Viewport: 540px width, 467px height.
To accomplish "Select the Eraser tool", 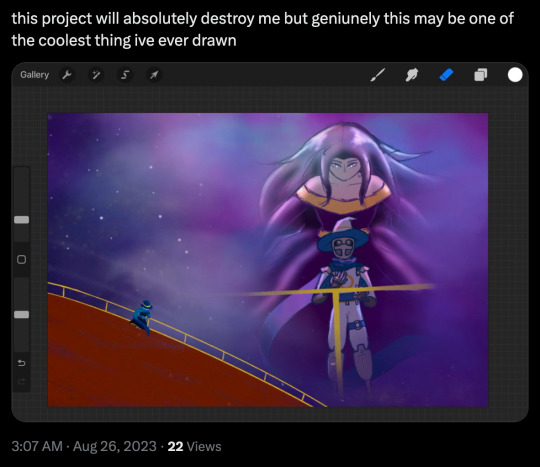I will pos(447,75).
